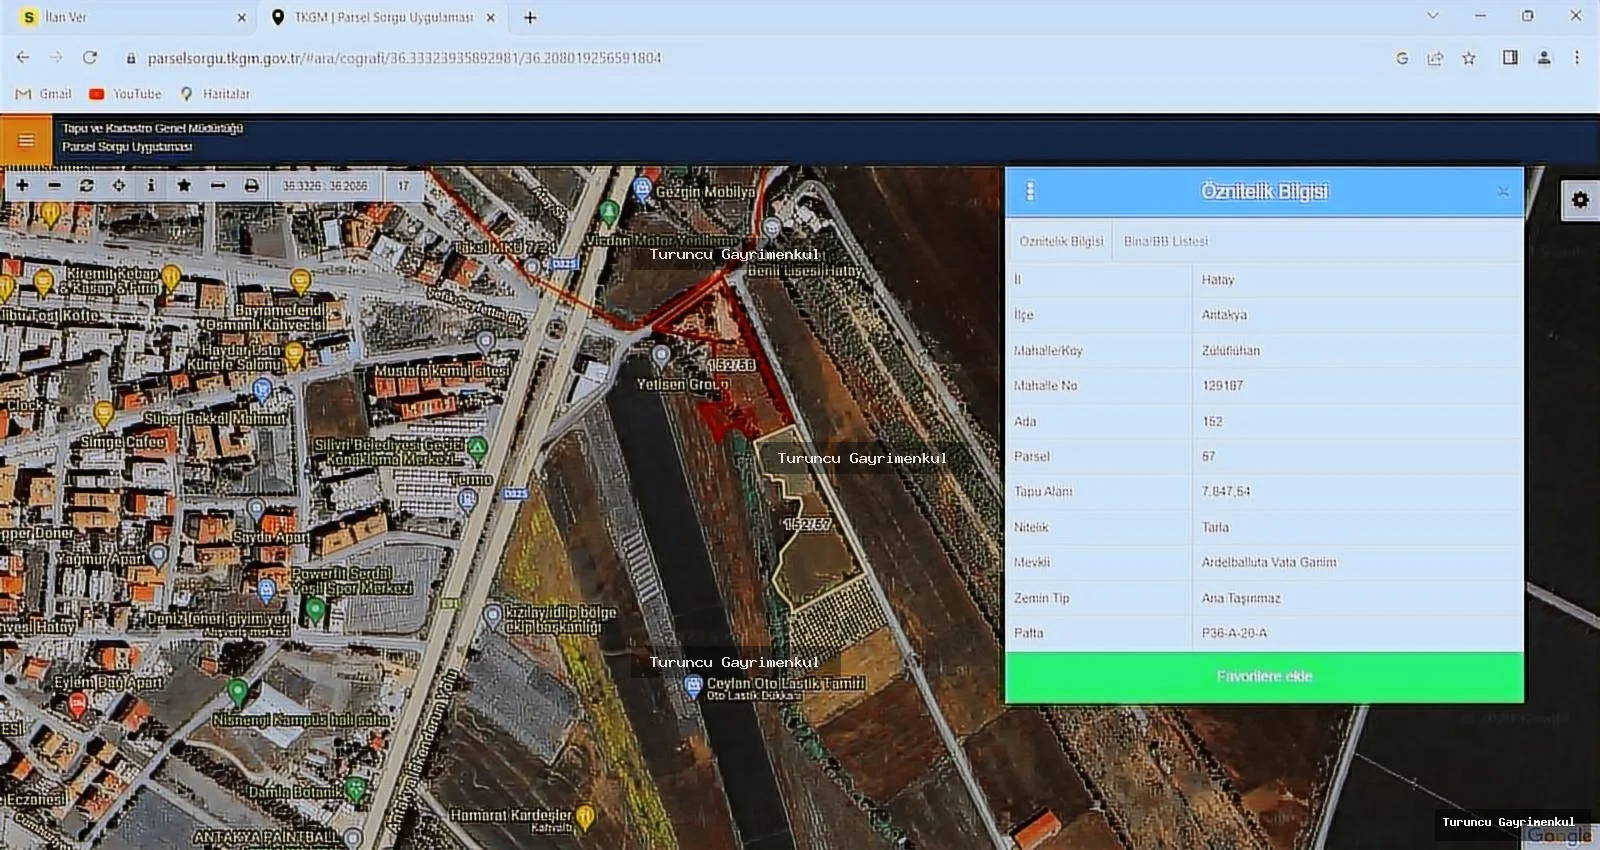Click Gezgin Mobilya map marker
1600x850 pixels.
[643, 188]
